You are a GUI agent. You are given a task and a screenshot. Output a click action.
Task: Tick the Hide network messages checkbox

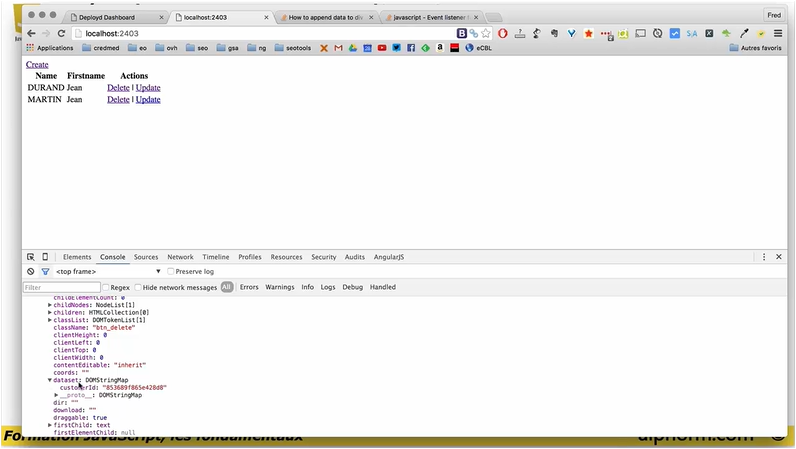click(x=138, y=287)
